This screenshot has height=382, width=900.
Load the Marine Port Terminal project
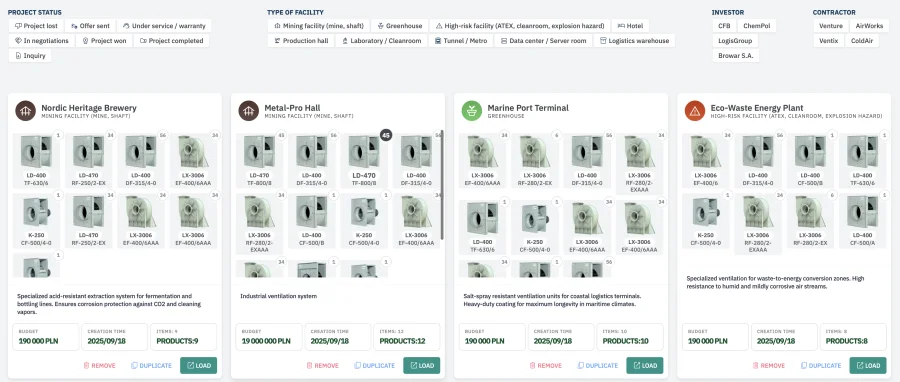(x=645, y=365)
